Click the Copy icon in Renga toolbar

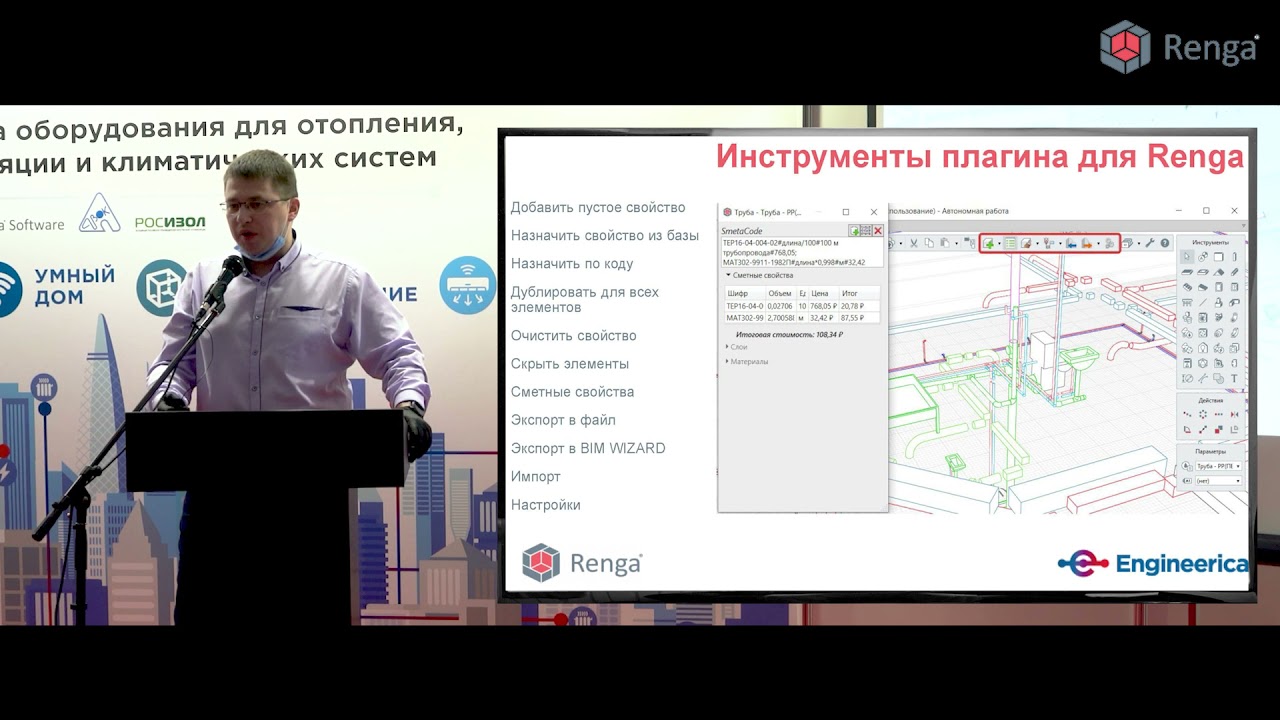tap(929, 243)
